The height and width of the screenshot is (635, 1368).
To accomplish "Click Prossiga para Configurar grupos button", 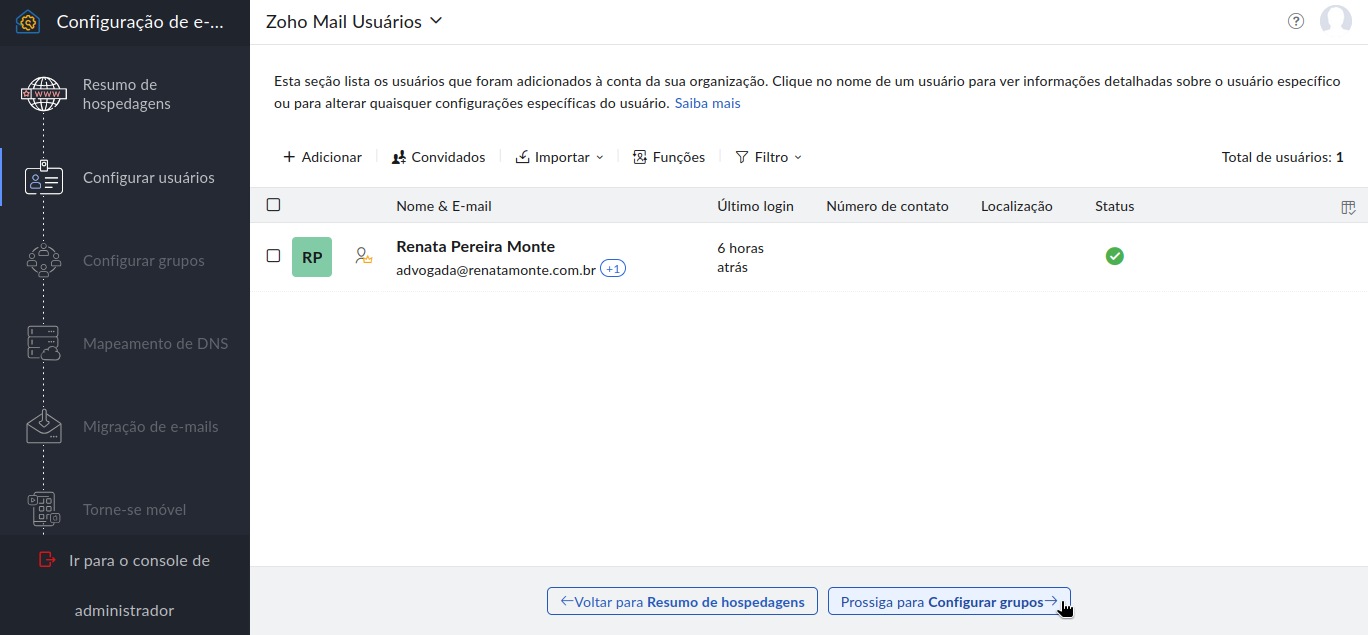I will pyautogui.click(x=949, y=601).
